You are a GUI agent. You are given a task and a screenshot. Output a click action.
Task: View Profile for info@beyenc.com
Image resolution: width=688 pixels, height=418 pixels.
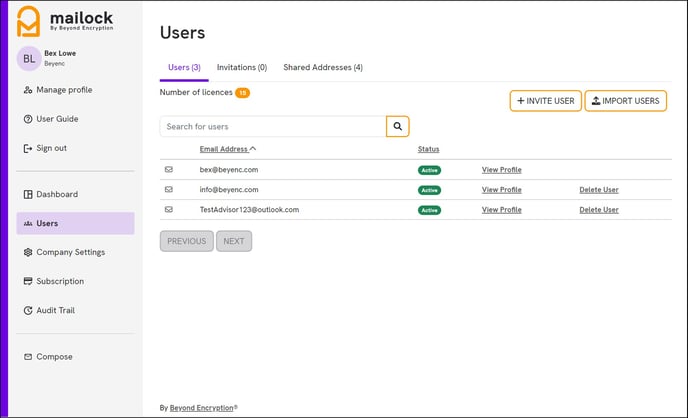(502, 189)
